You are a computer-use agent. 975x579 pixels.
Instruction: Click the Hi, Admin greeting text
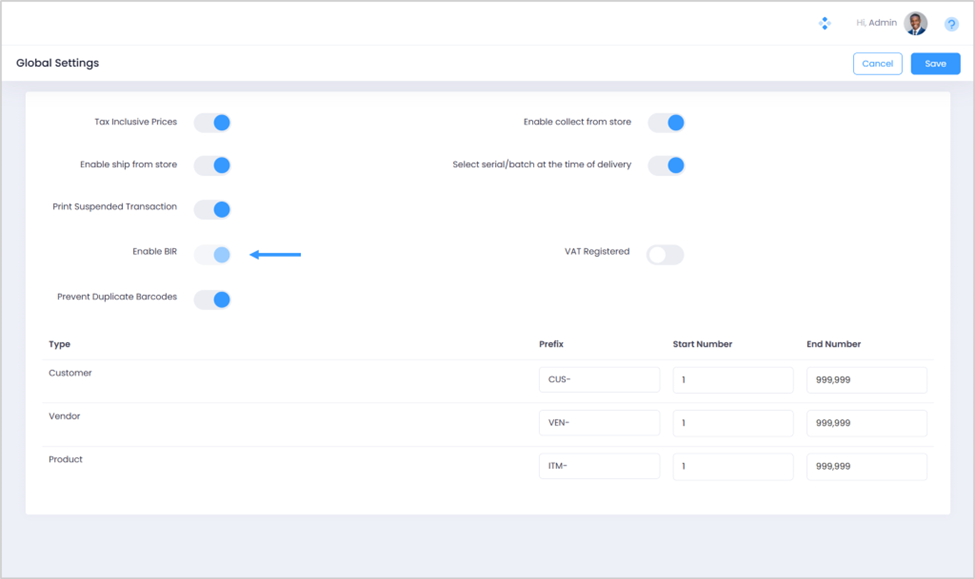coord(876,23)
